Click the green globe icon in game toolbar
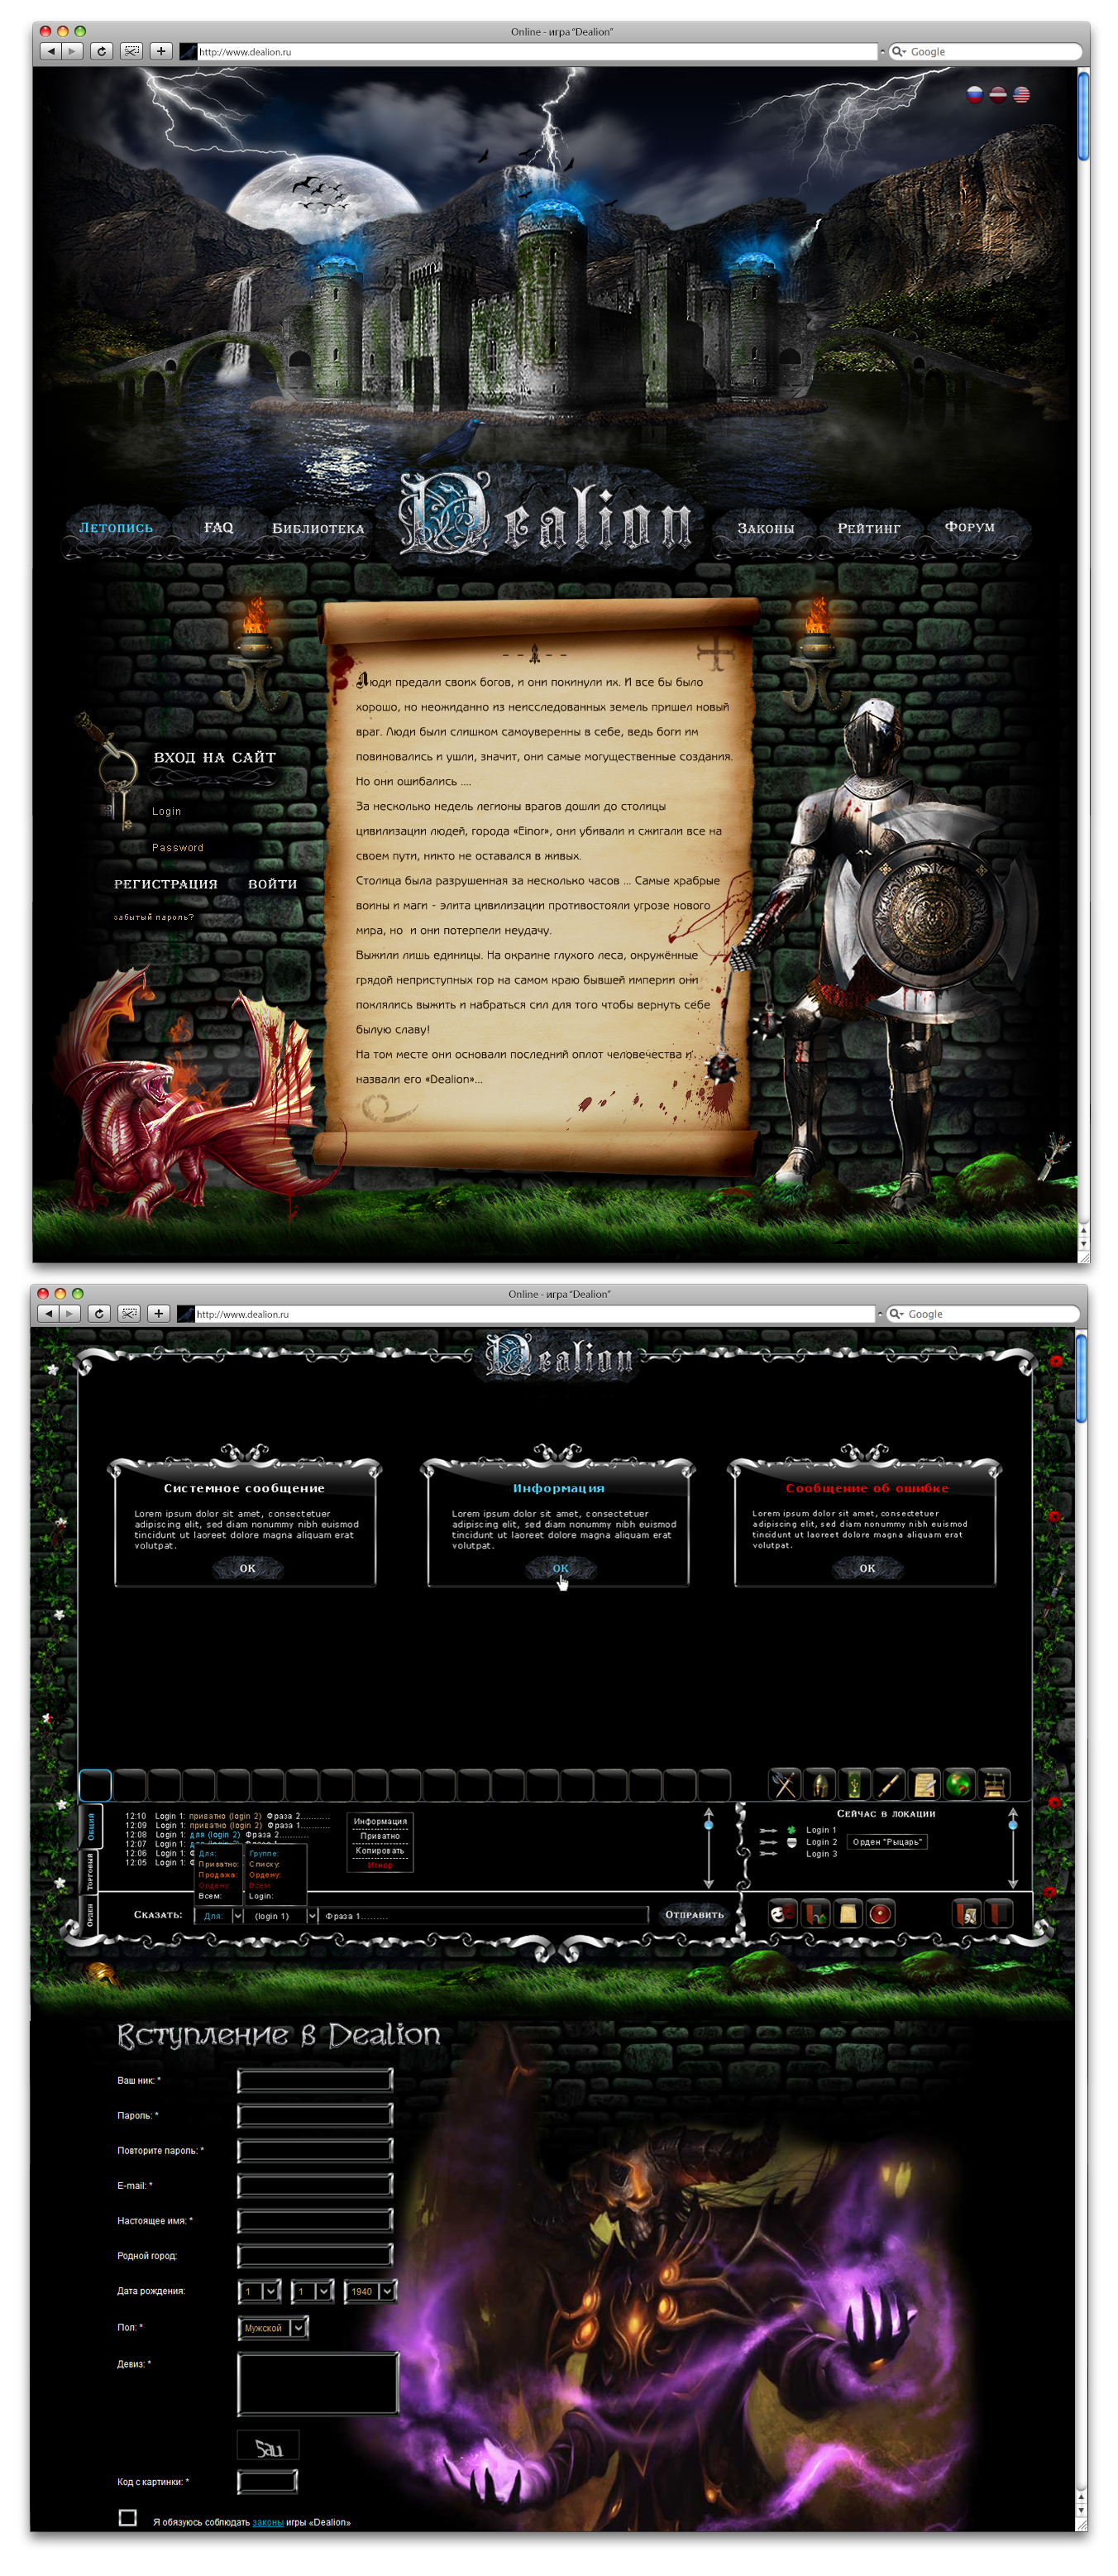The image size is (1118, 2576). (959, 1784)
